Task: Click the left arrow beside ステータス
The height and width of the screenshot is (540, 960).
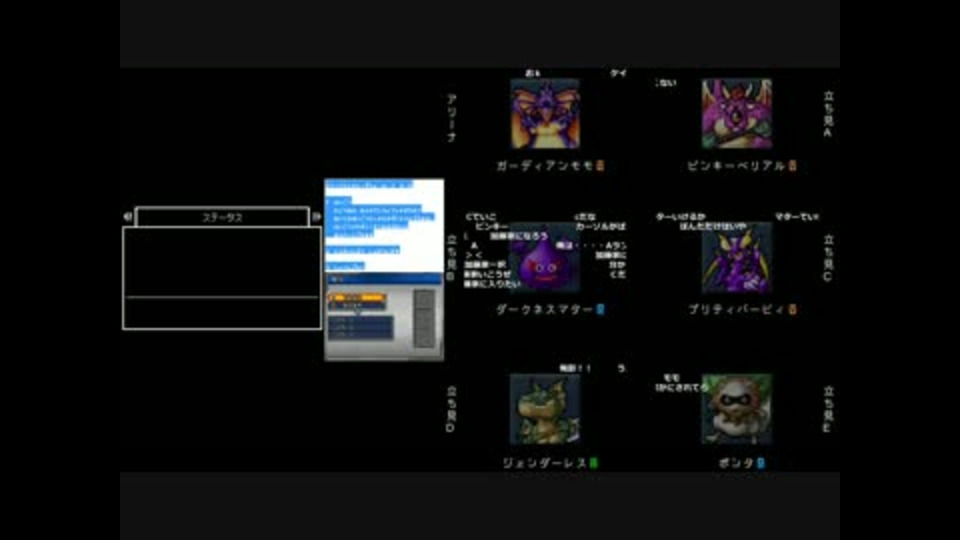Action: tap(127, 217)
